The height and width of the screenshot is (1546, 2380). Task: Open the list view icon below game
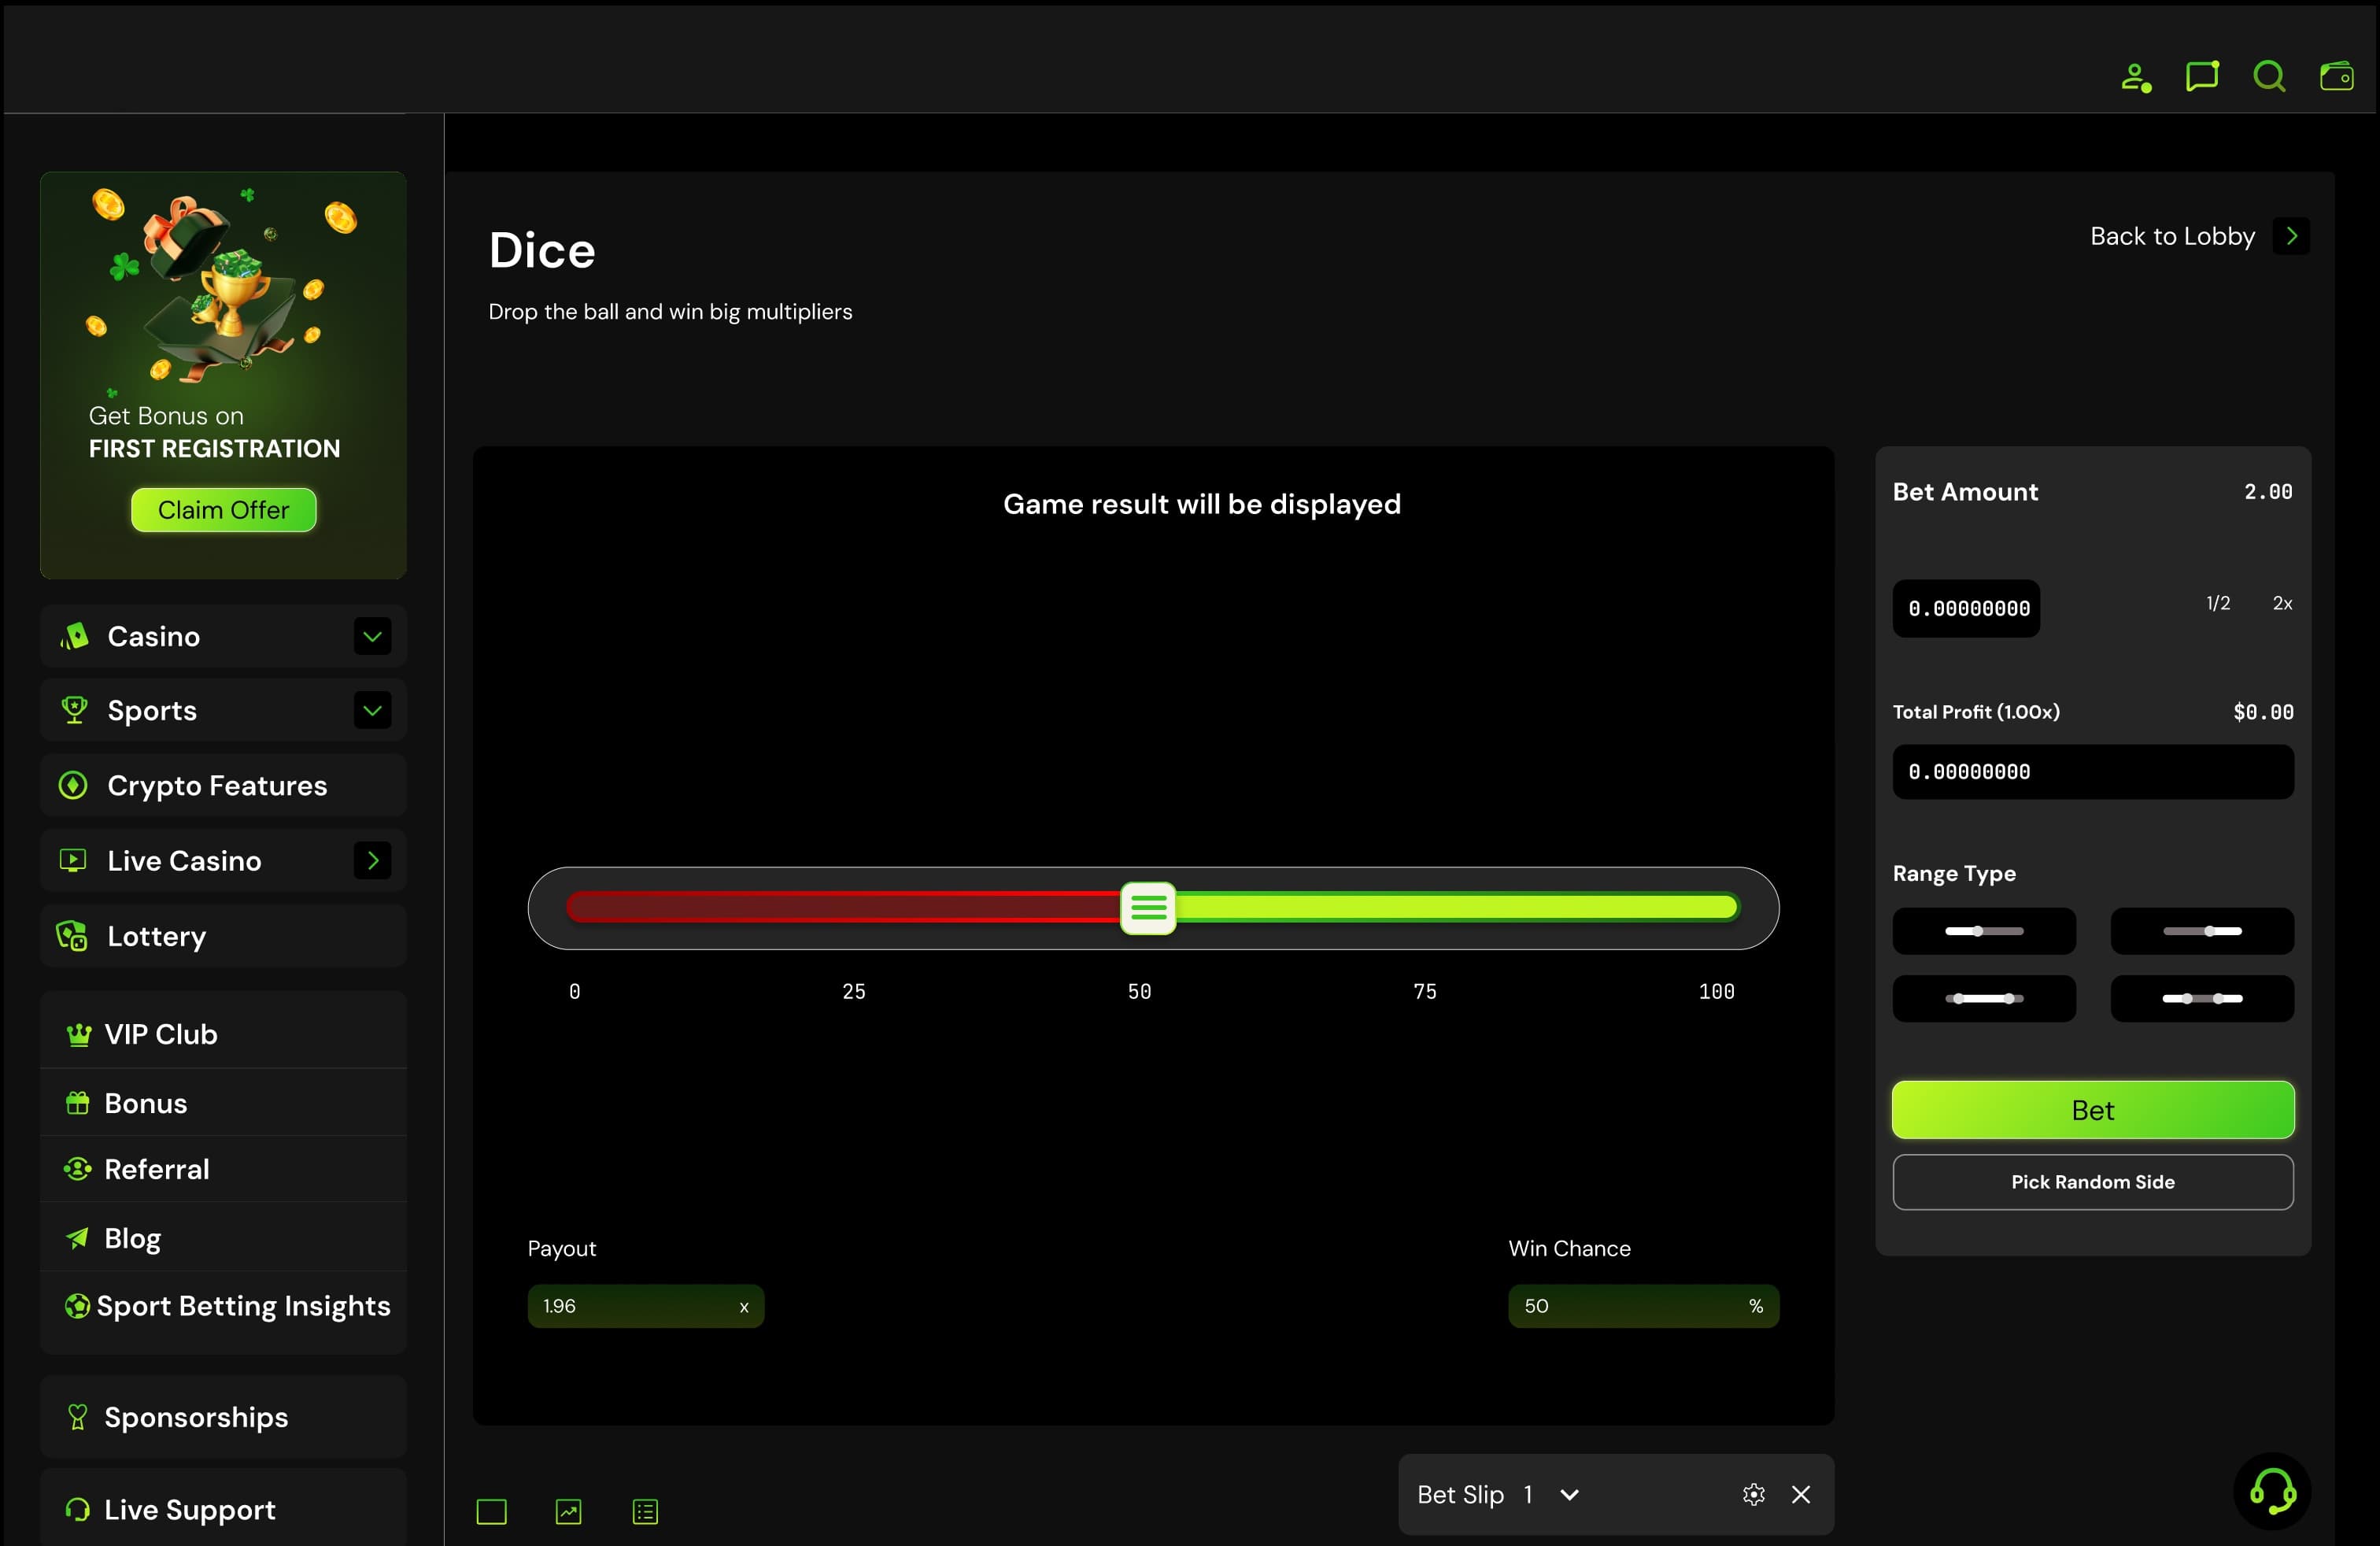coord(645,1511)
